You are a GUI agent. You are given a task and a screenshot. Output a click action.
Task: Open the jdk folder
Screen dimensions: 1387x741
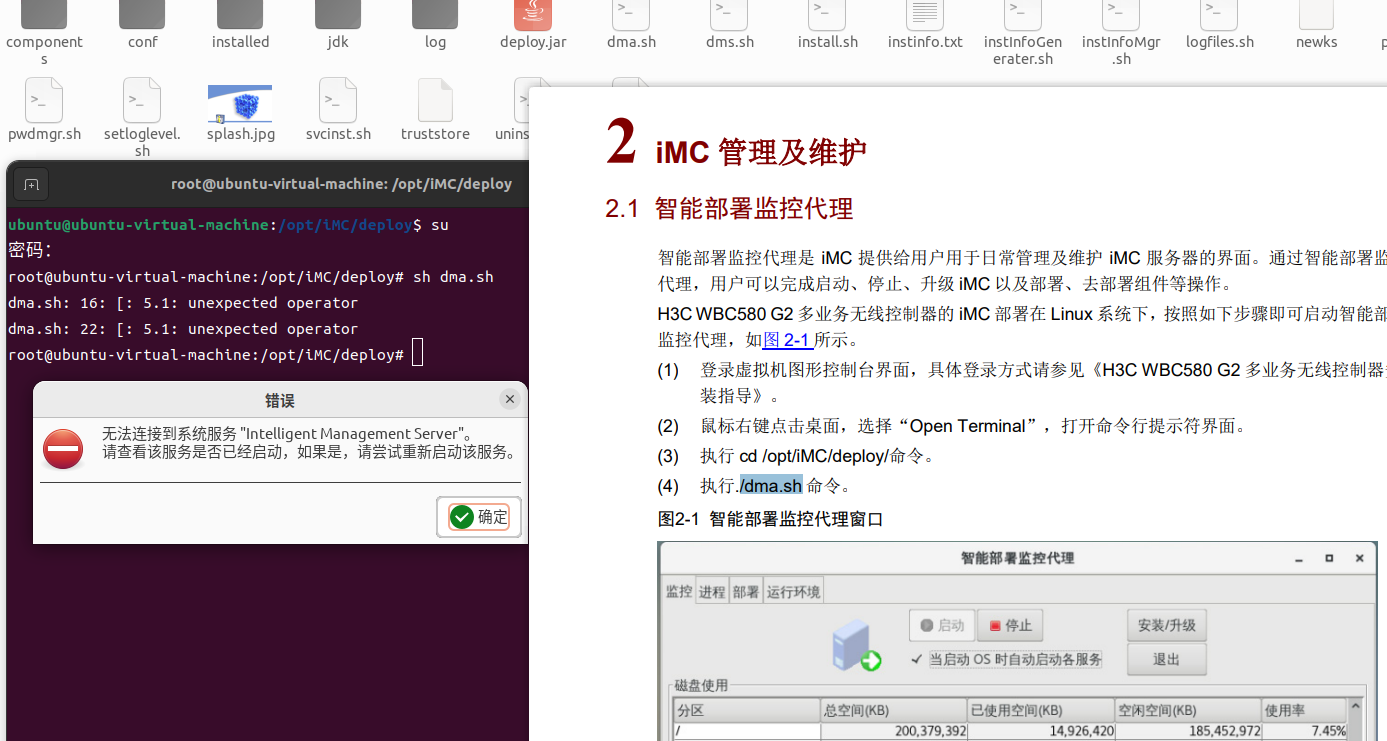tap(338, 15)
